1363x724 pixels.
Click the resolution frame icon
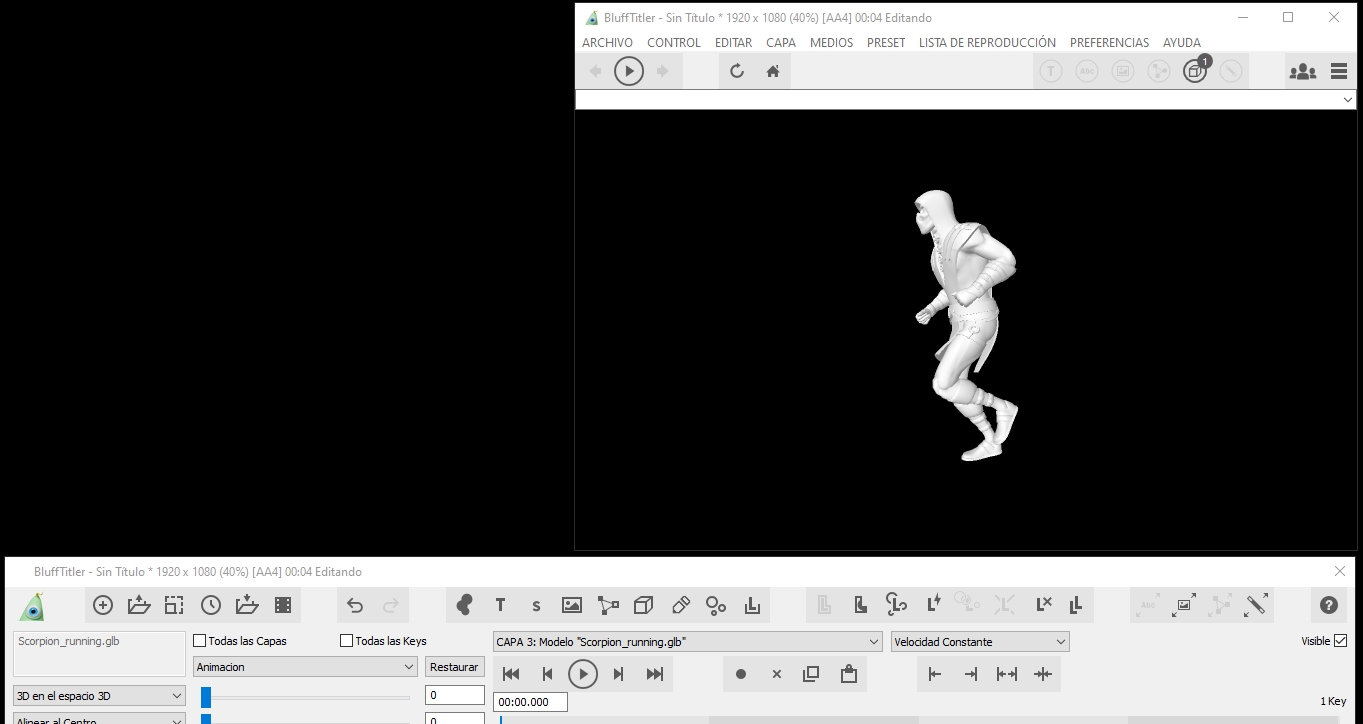[x=175, y=605]
